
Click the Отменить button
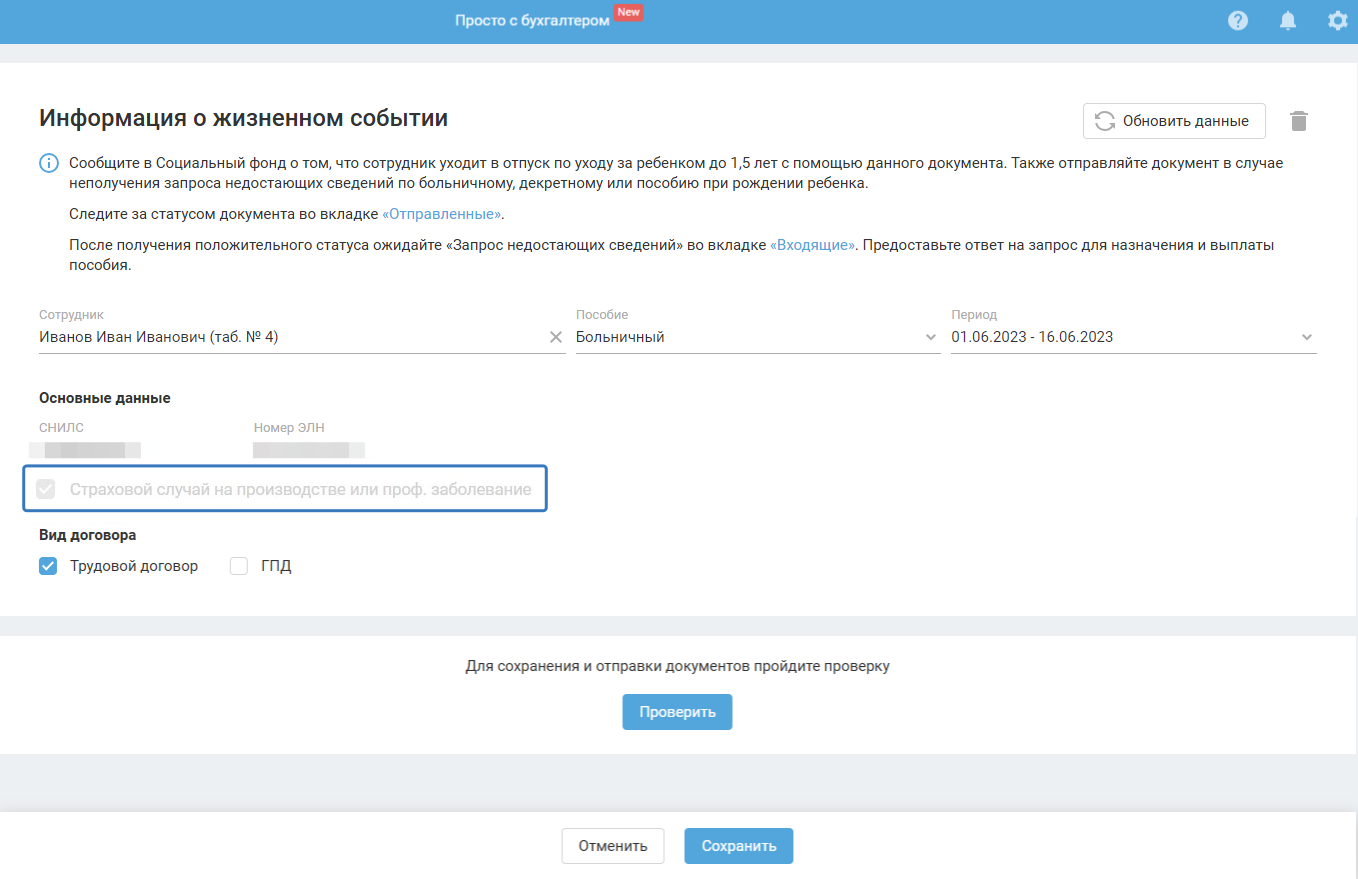(613, 845)
